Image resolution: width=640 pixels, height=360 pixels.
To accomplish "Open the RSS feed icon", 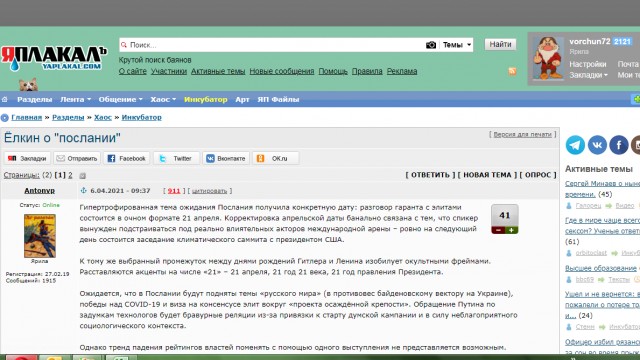I will (512, 71).
